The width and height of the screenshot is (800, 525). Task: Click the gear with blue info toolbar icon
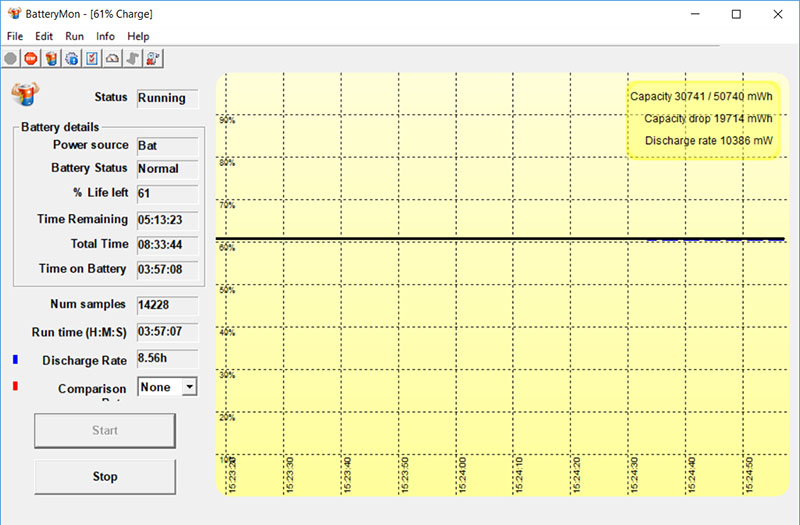coord(71,59)
